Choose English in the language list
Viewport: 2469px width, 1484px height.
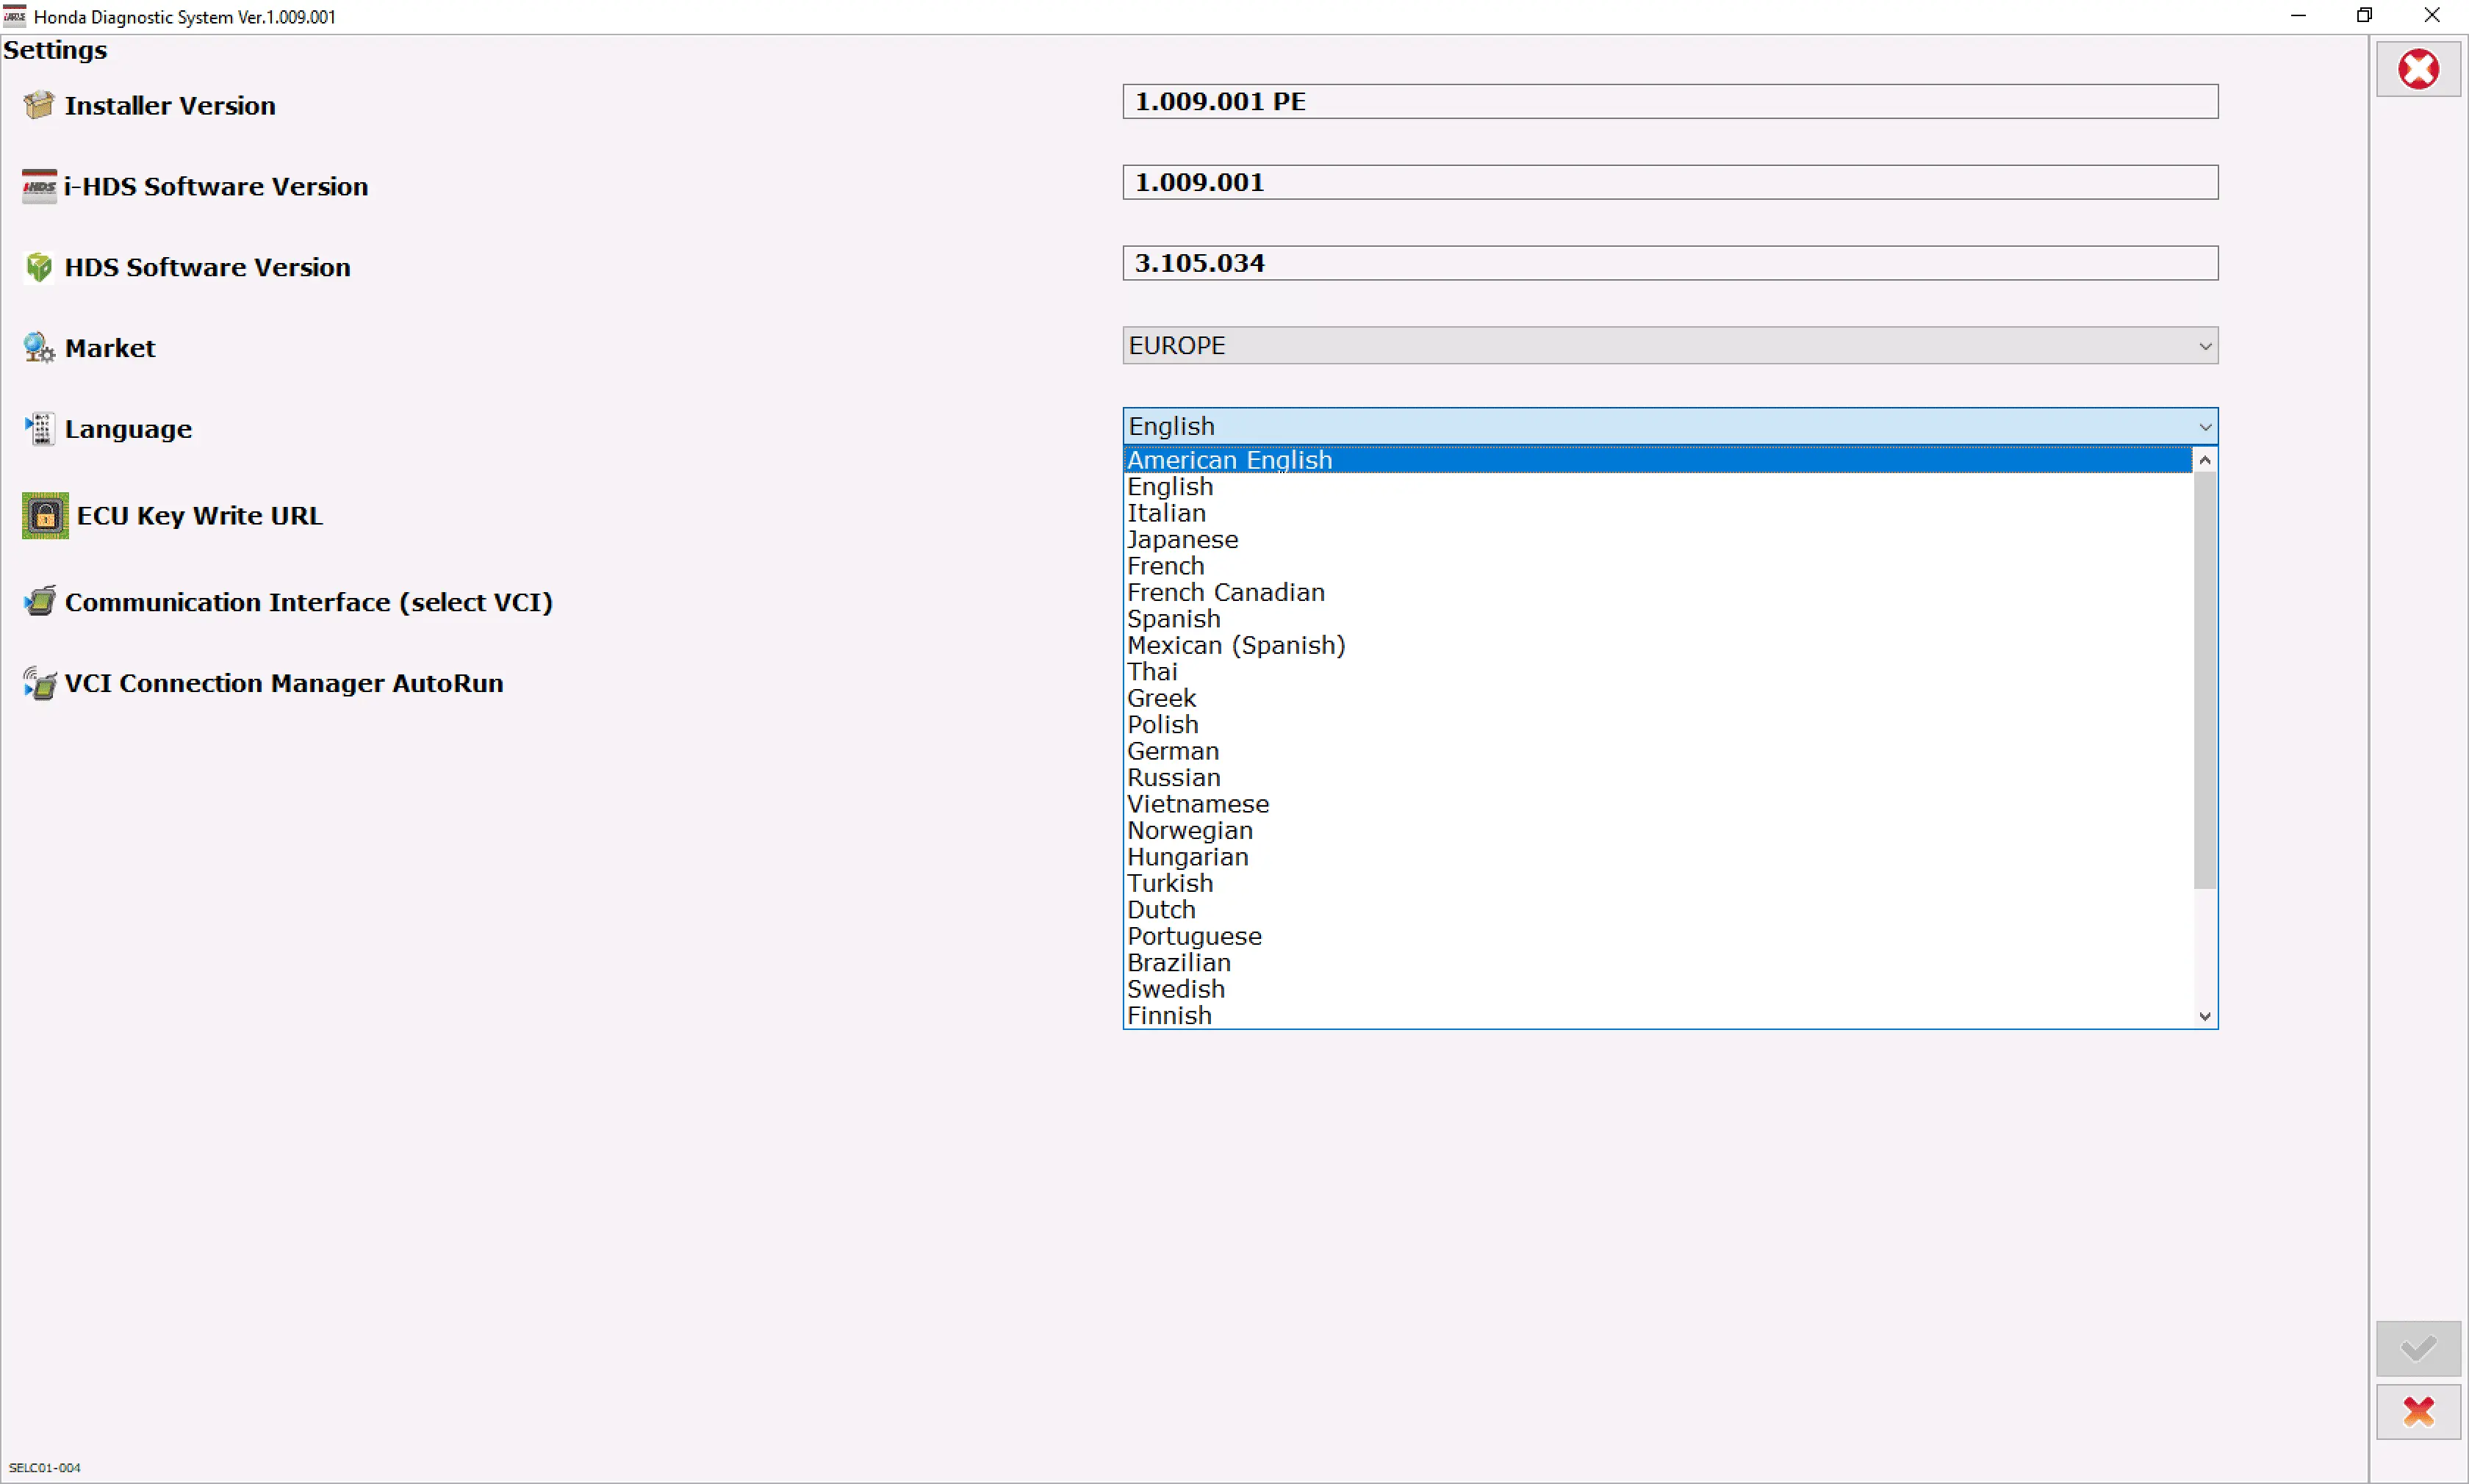coord(1658,487)
